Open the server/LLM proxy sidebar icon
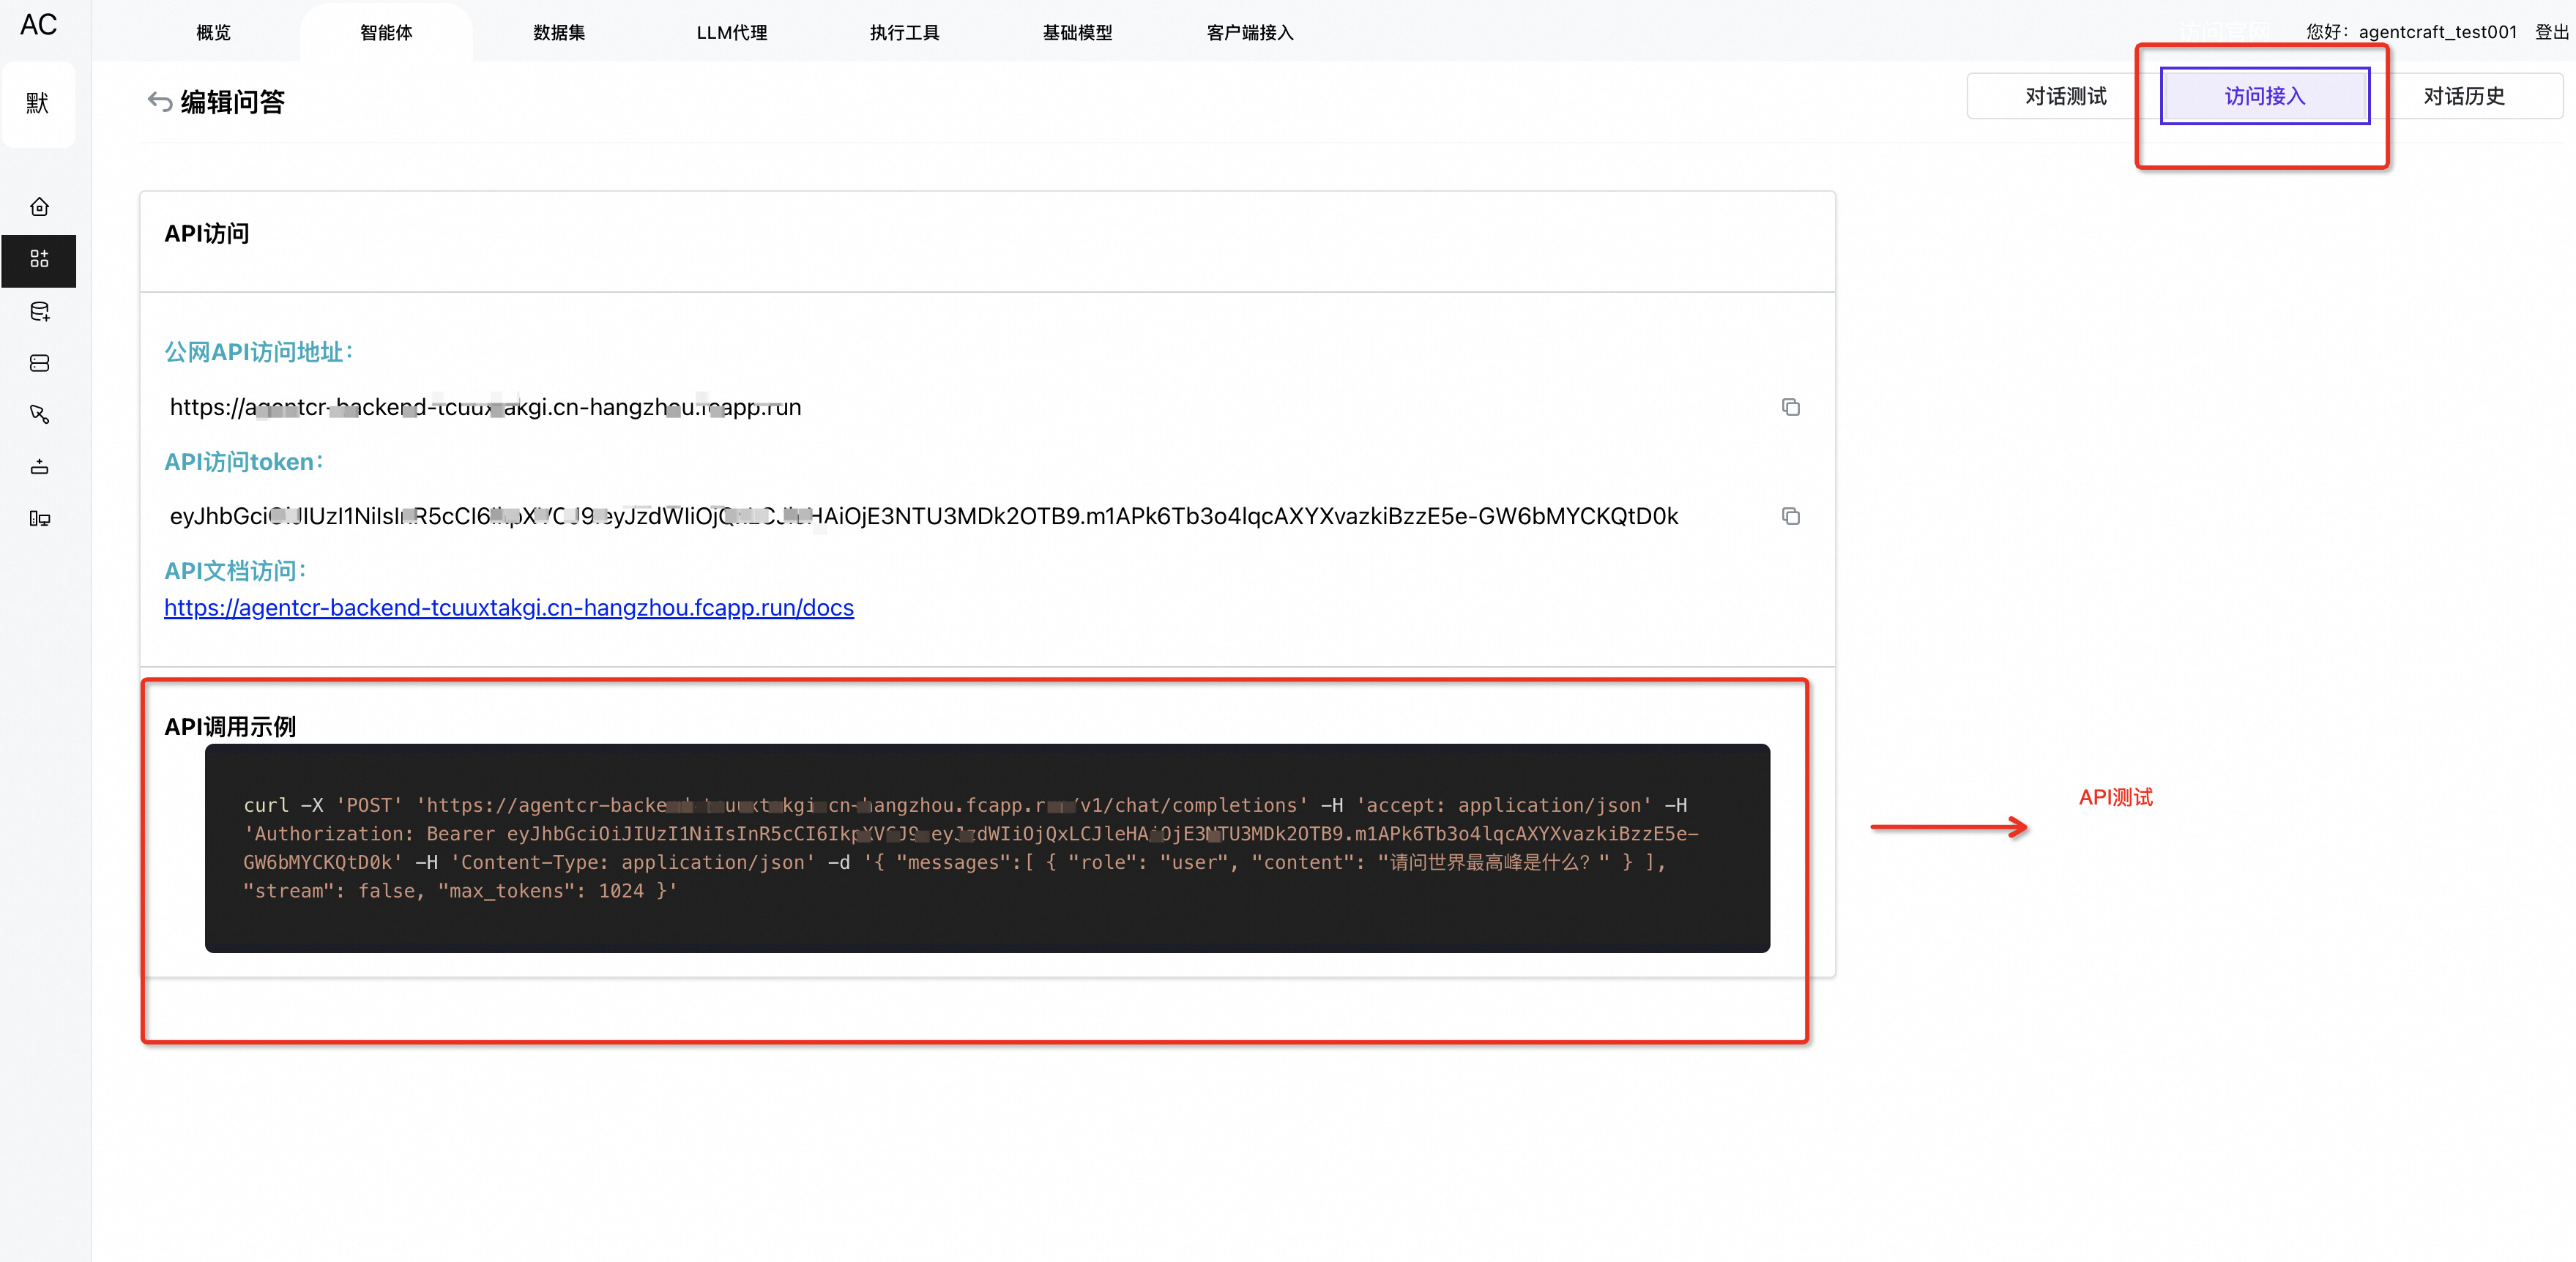The height and width of the screenshot is (1262, 2576). point(39,363)
